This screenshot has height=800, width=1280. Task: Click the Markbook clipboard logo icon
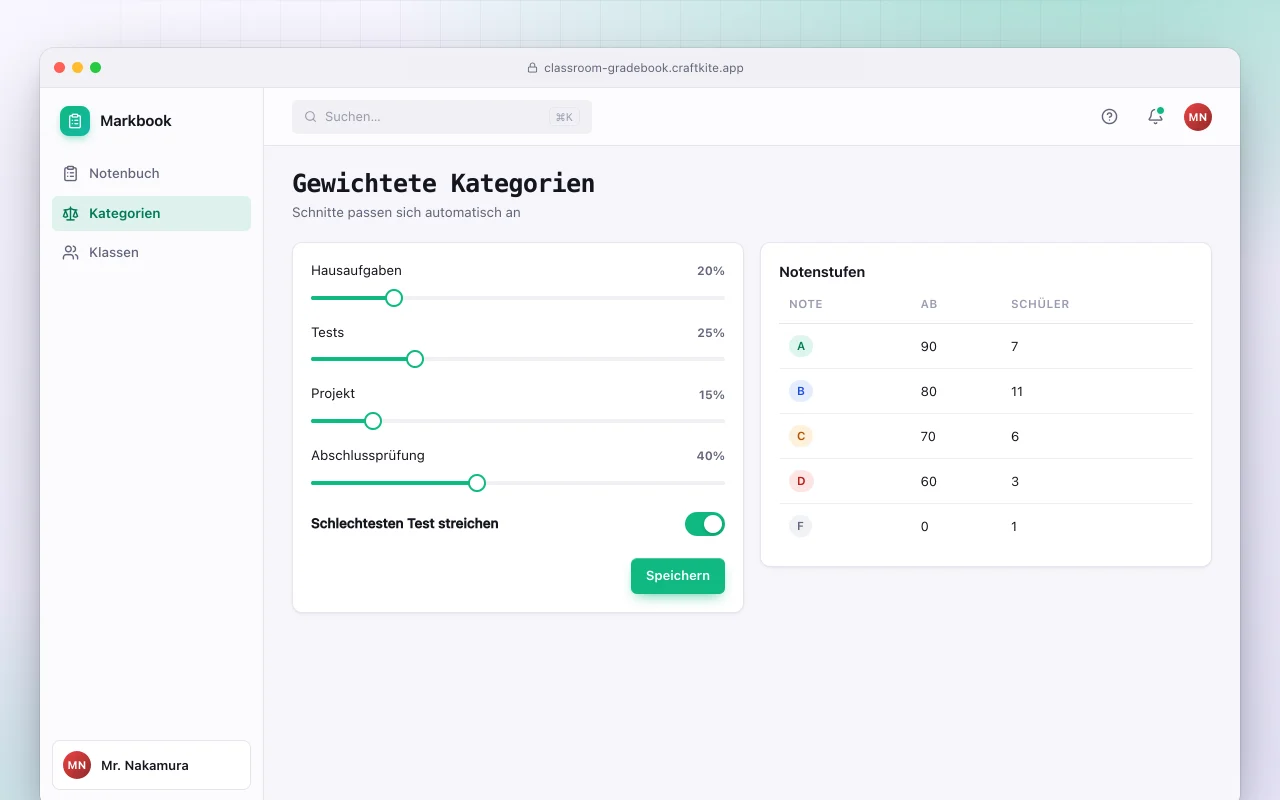(75, 121)
